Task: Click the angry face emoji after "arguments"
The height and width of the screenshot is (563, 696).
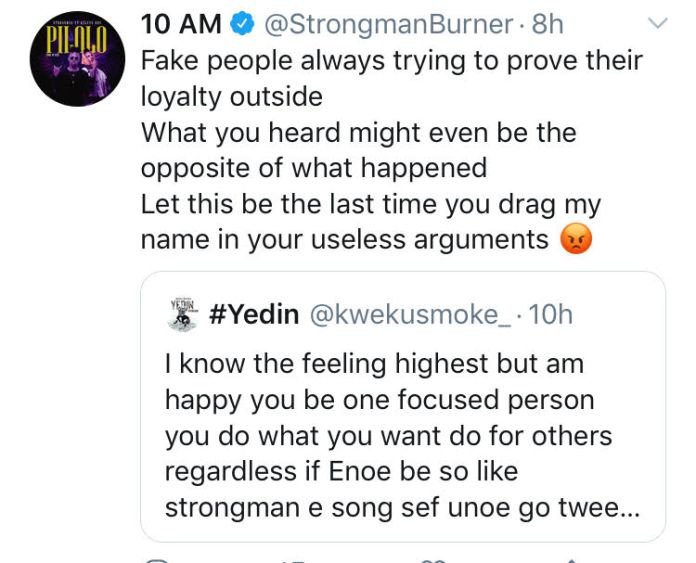Action: click(x=576, y=239)
